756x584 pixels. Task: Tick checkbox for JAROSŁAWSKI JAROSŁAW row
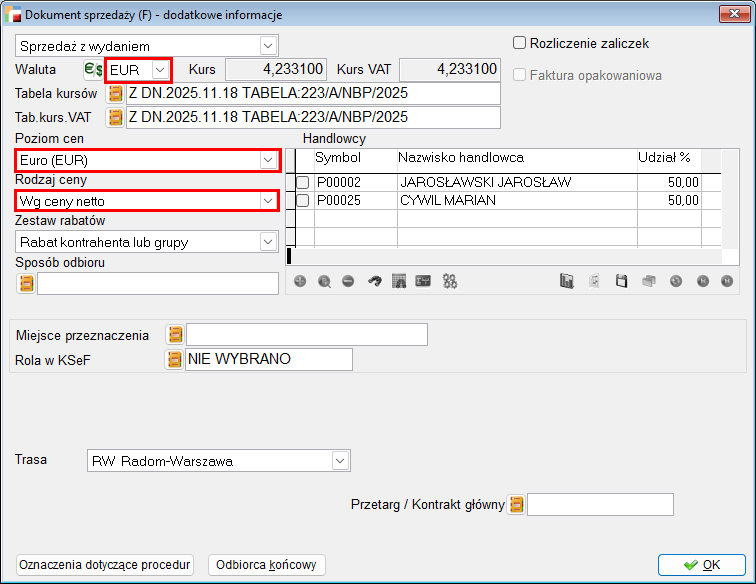303,183
